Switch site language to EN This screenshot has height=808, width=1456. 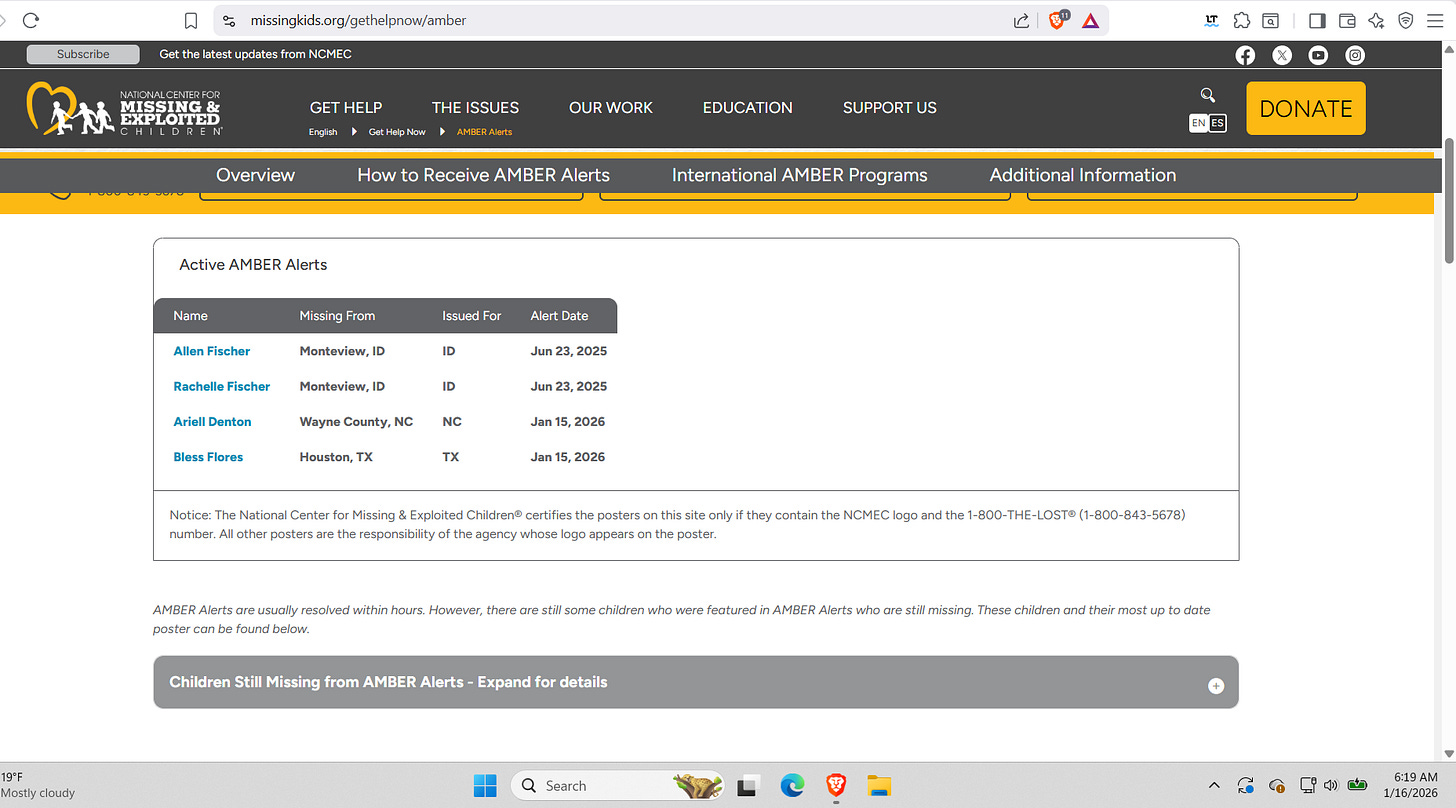[1198, 123]
